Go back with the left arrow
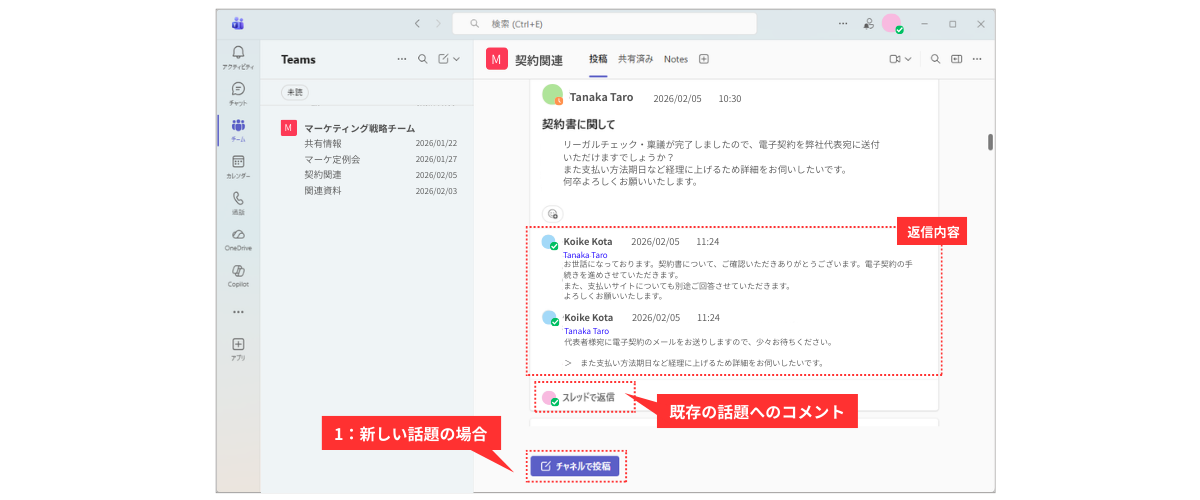The height and width of the screenshot is (500, 1200). pyautogui.click(x=417, y=23)
